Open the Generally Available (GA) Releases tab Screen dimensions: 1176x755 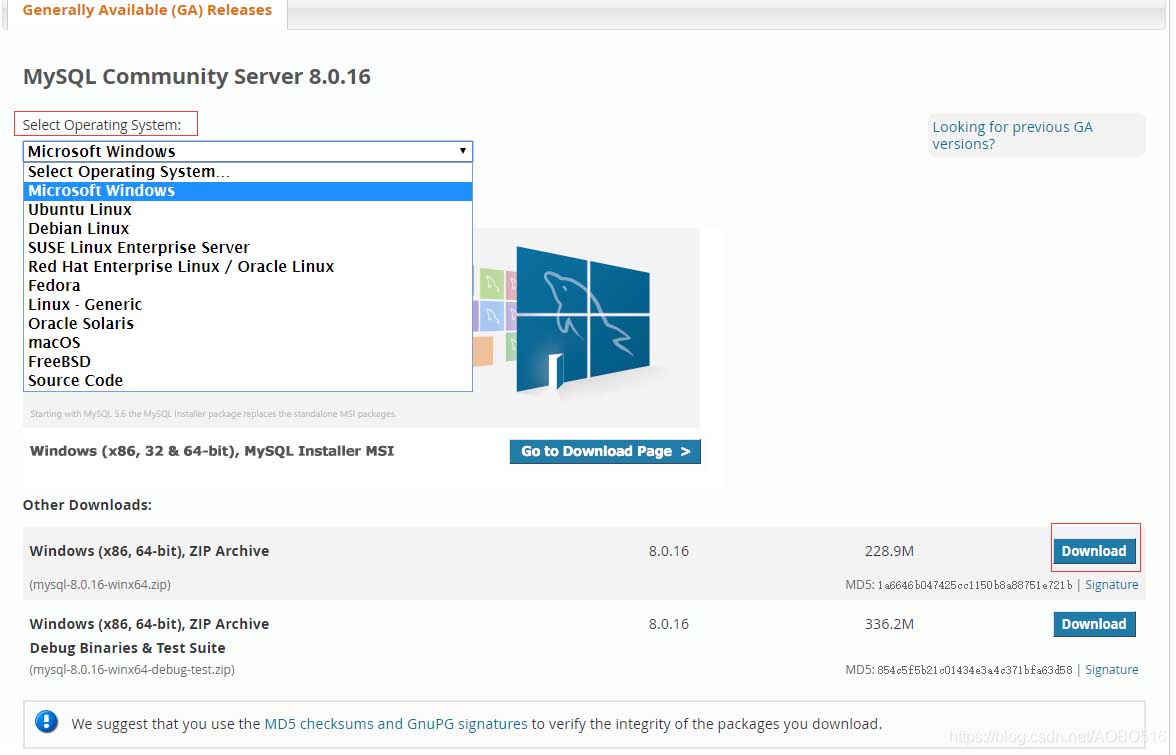(147, 10)
